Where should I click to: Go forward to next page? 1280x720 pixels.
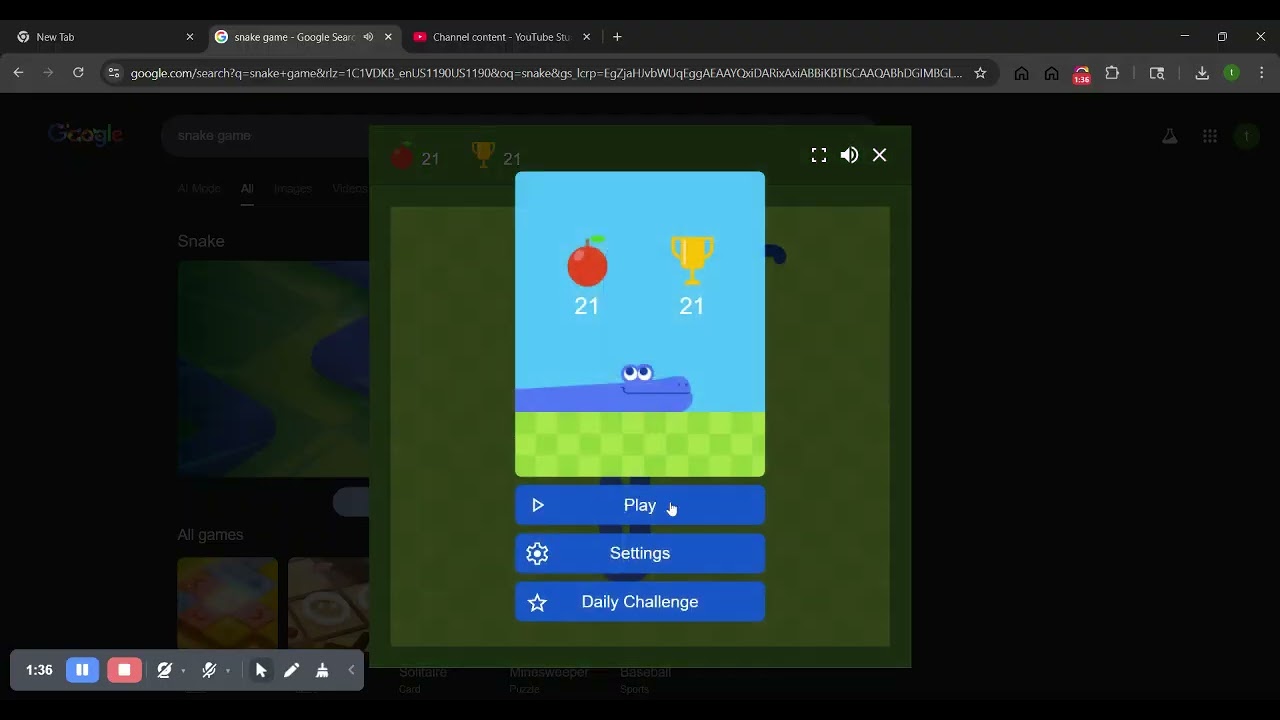point(48,73)
